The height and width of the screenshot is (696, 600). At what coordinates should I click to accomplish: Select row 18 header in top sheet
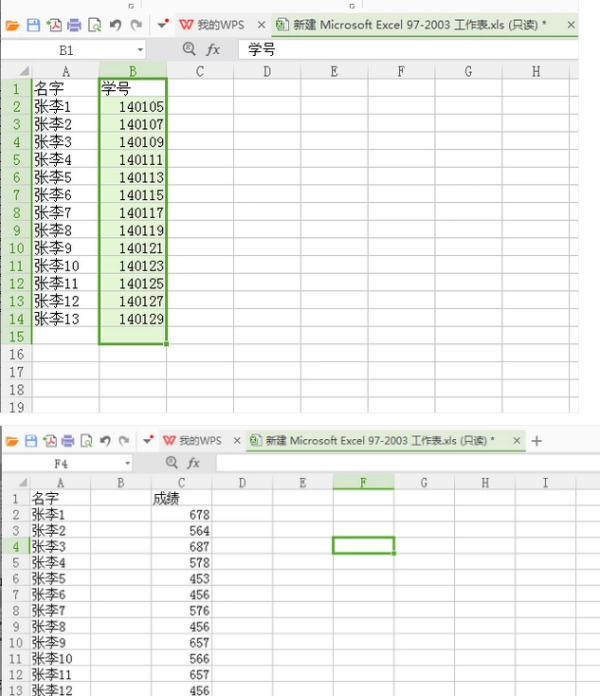pos(16,390)
